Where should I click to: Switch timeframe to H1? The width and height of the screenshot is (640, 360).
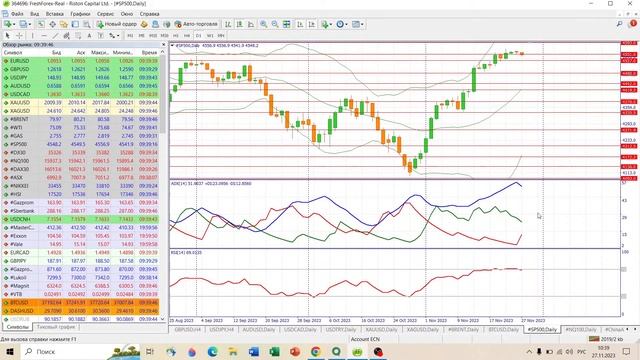pyautogui.click(x=176, y=36)
